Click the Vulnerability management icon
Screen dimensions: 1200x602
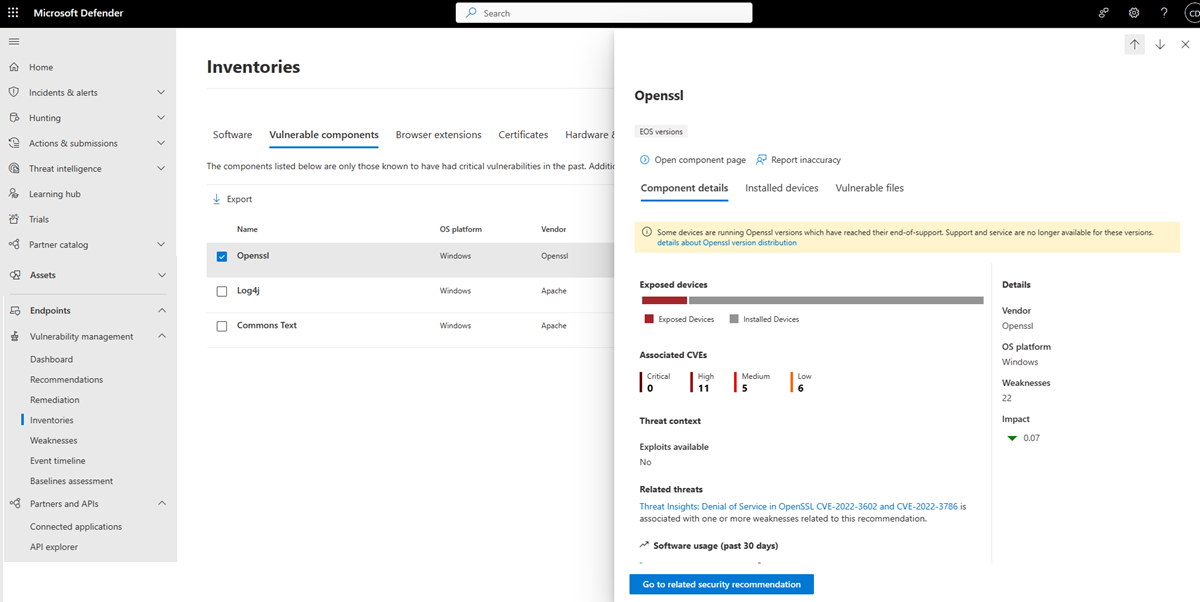point(14,337)
